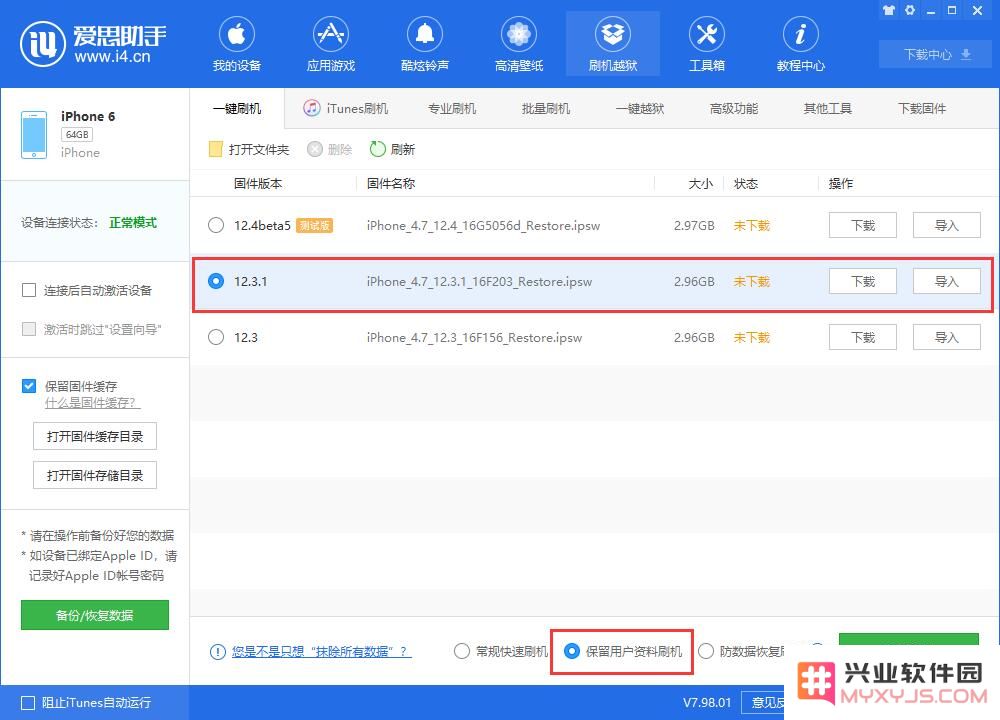Open the skin shirt icon in title bar
The height and width of the screenshot is (720, 1000).
click(x=888, y=10)
